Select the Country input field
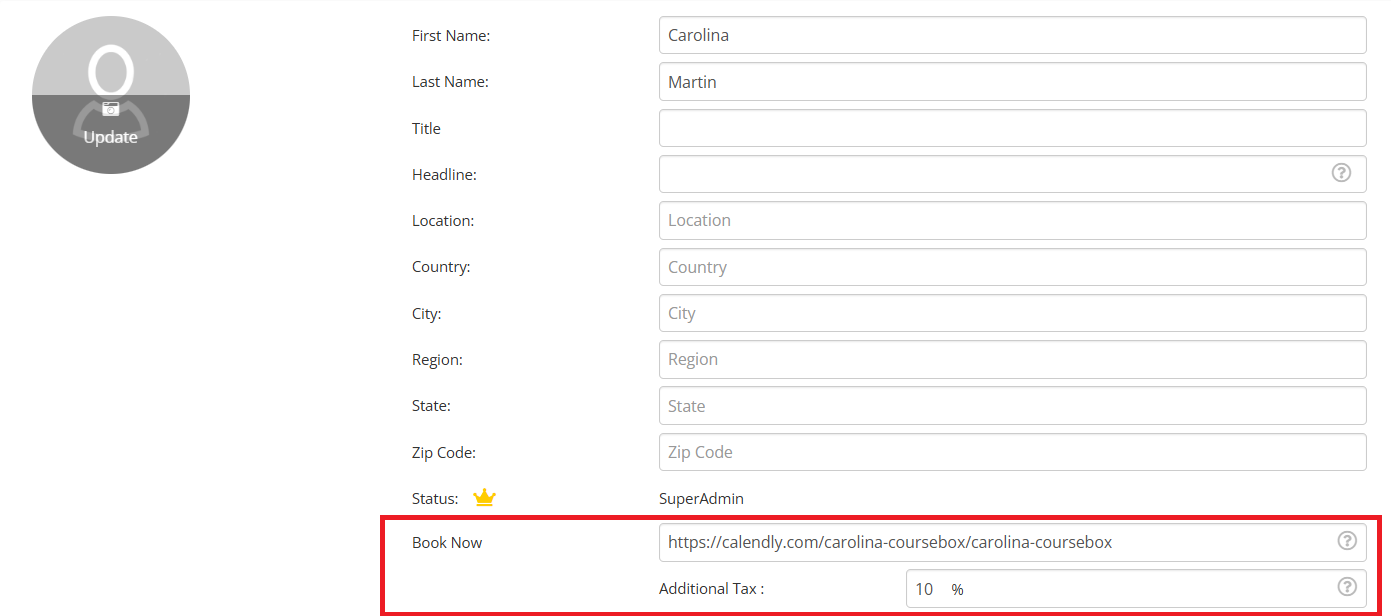Viewport: 1391px width, 616px height. pyautogui.click(x=1012, y=267)
